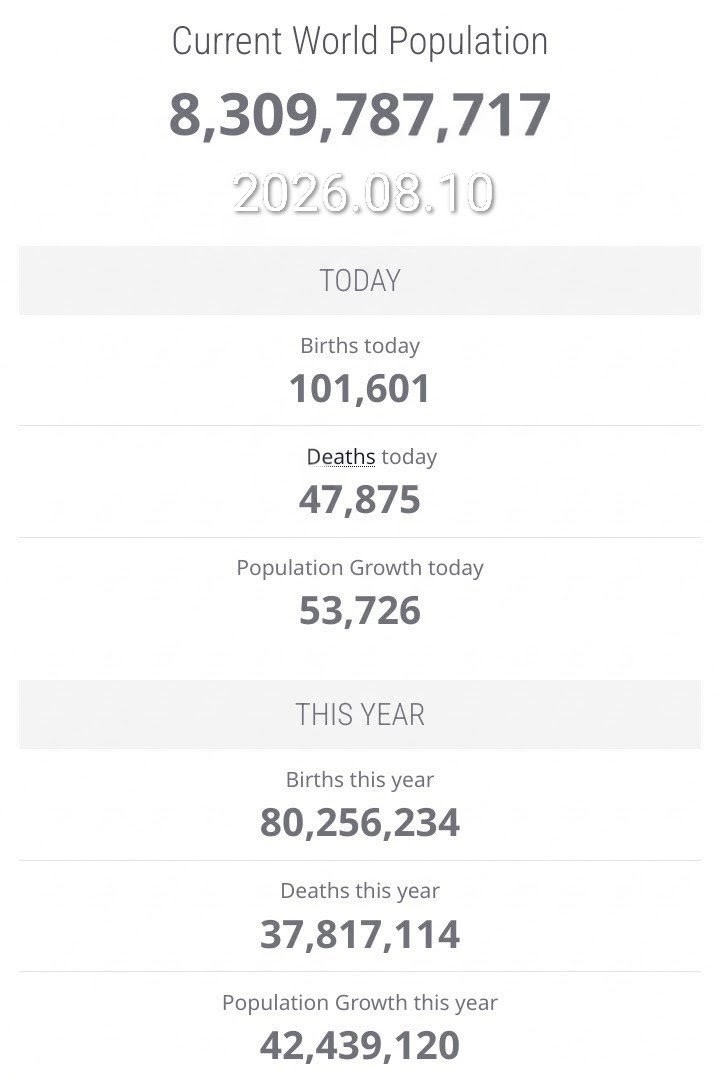Select the deaths today figure 47,875
Image resolution: width=720 pixels, height=1076 pixels.
pyautogui.click(x=360, y=500)
